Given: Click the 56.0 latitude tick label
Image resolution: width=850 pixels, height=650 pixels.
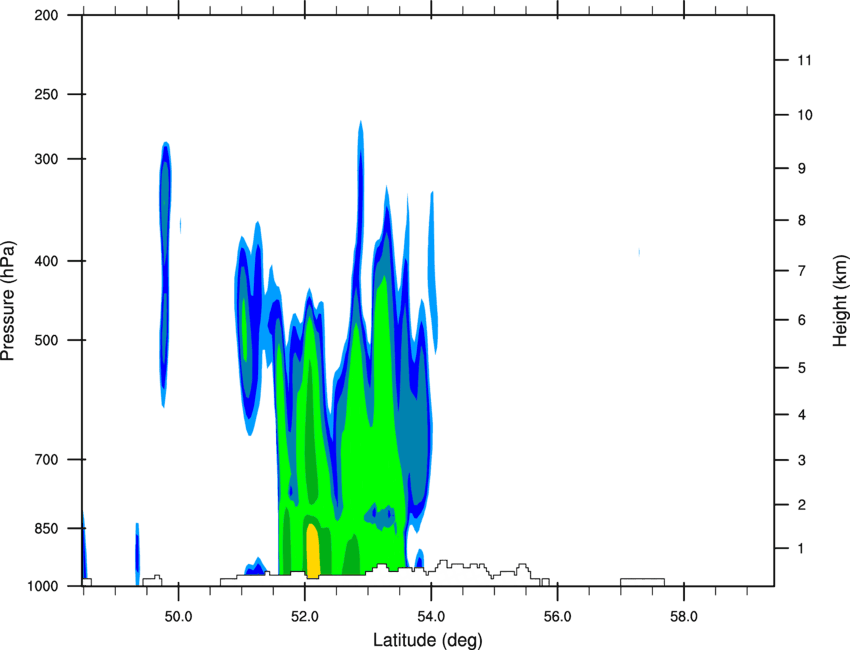Looking at the screenshot, I should 557,617.
